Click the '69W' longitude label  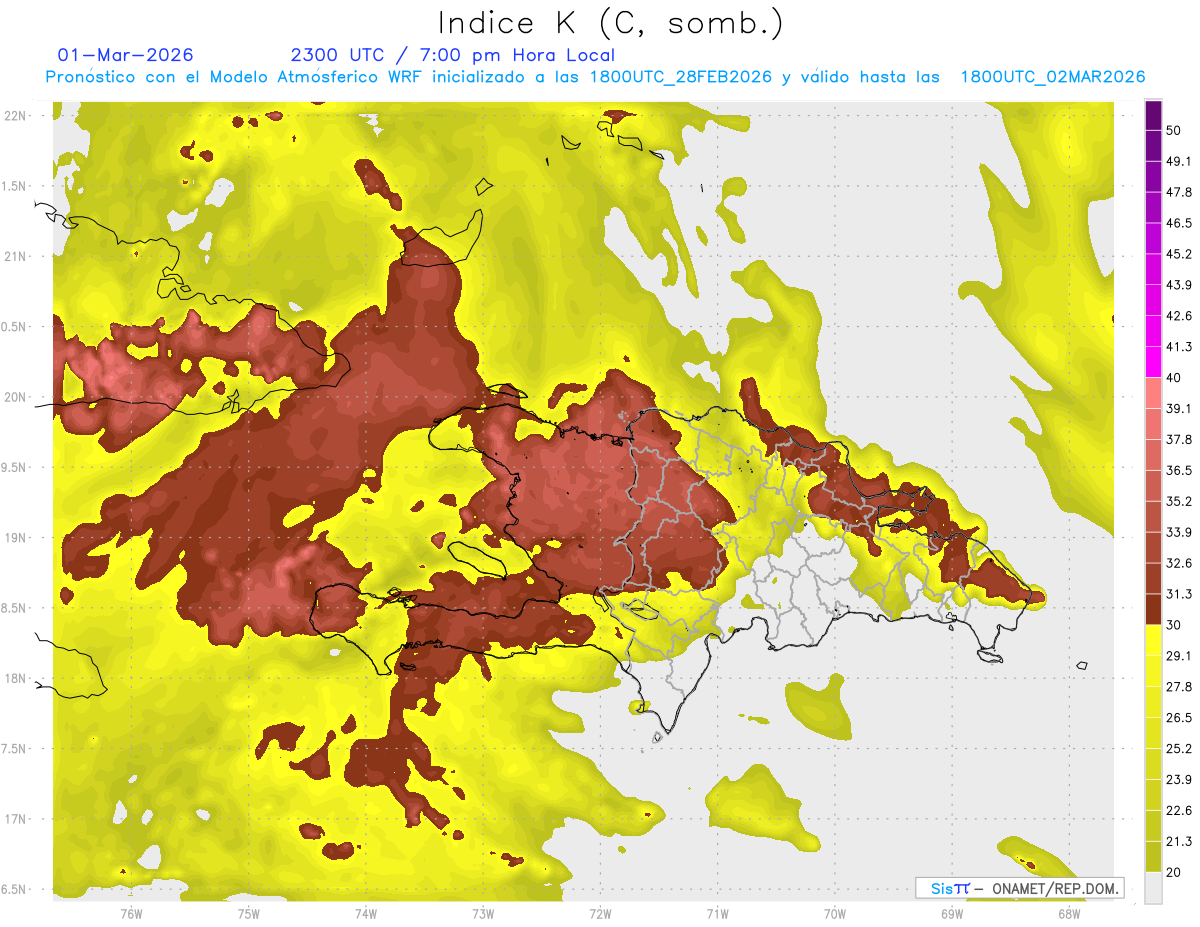(x=952, y=914)
